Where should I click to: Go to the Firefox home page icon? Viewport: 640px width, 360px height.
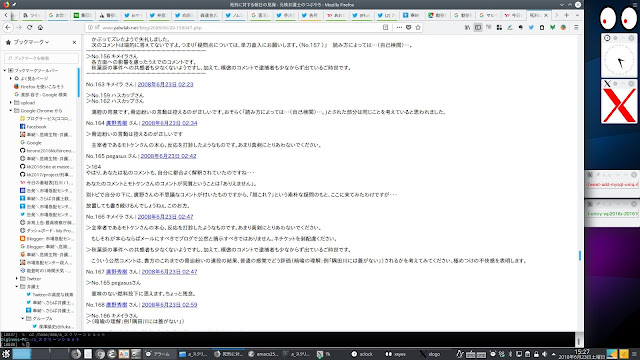40,27
